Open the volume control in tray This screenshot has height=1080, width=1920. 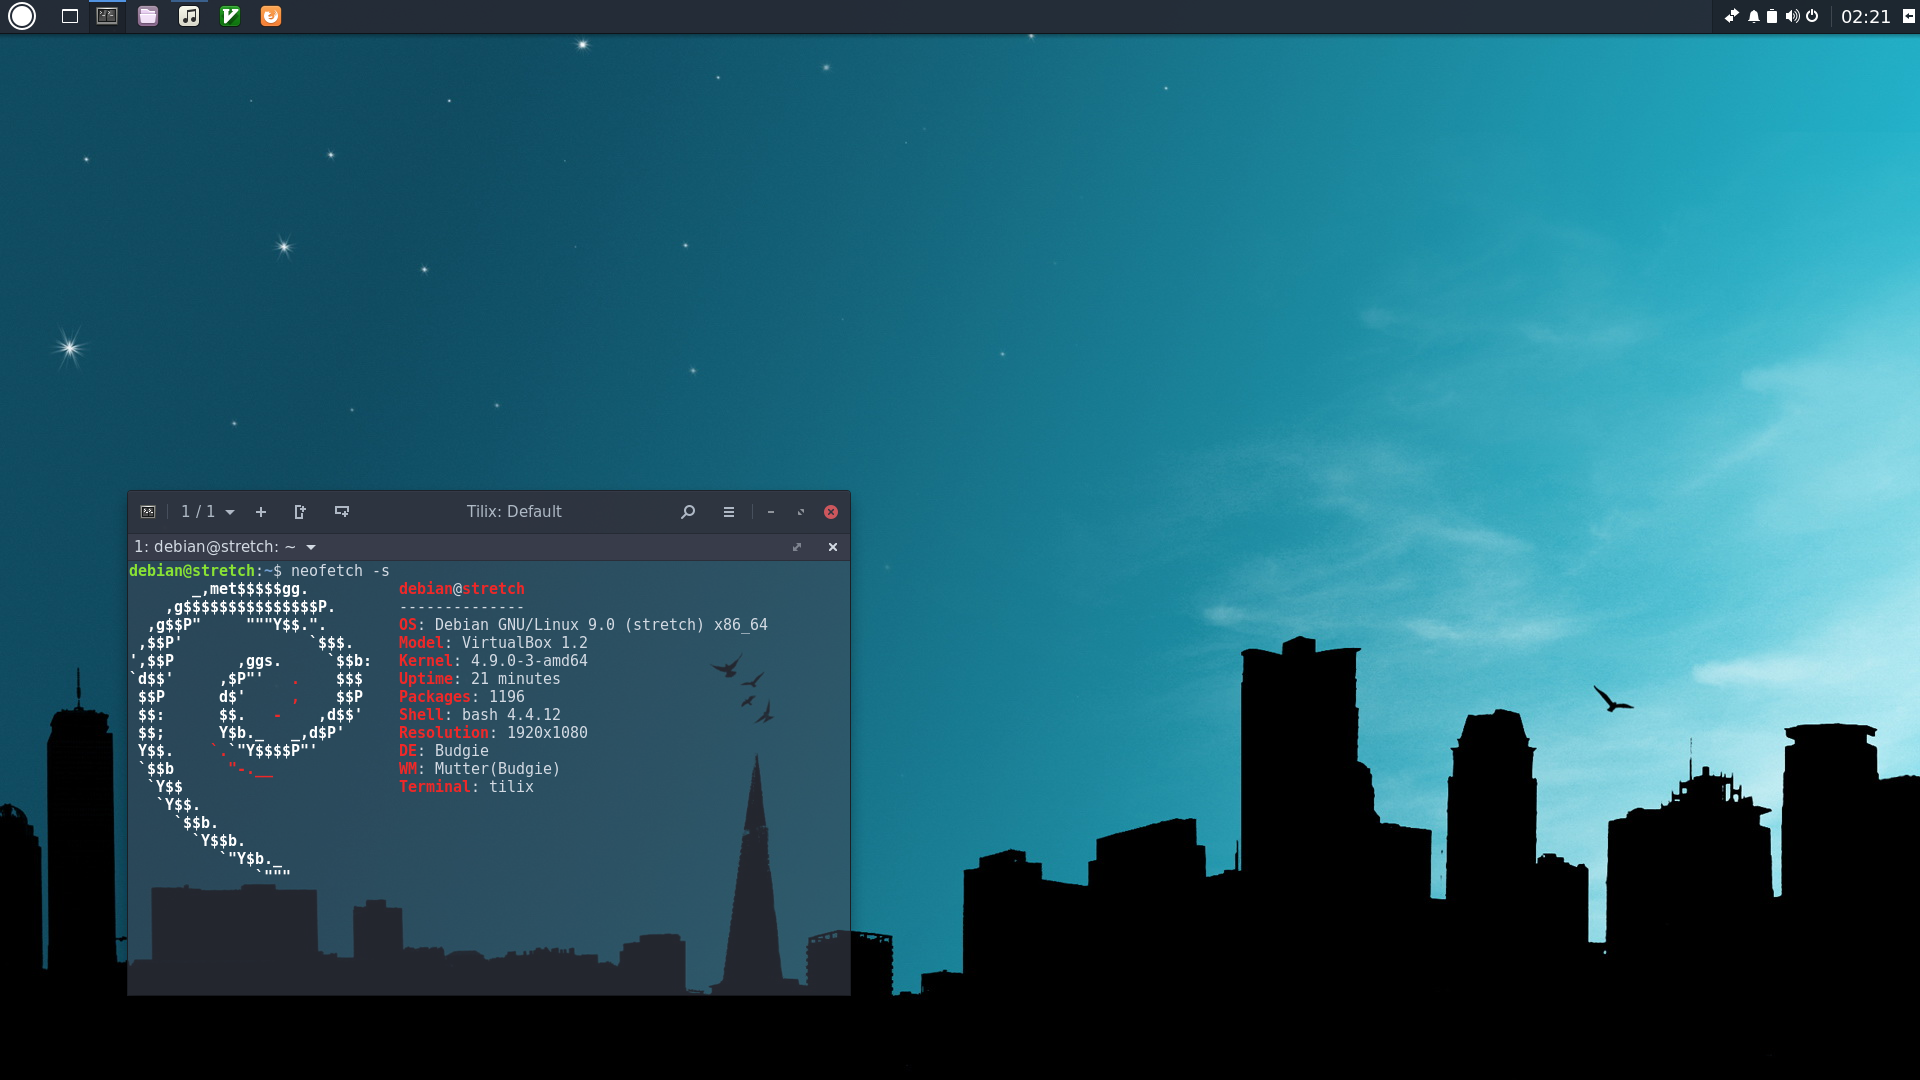(1792, 16)
